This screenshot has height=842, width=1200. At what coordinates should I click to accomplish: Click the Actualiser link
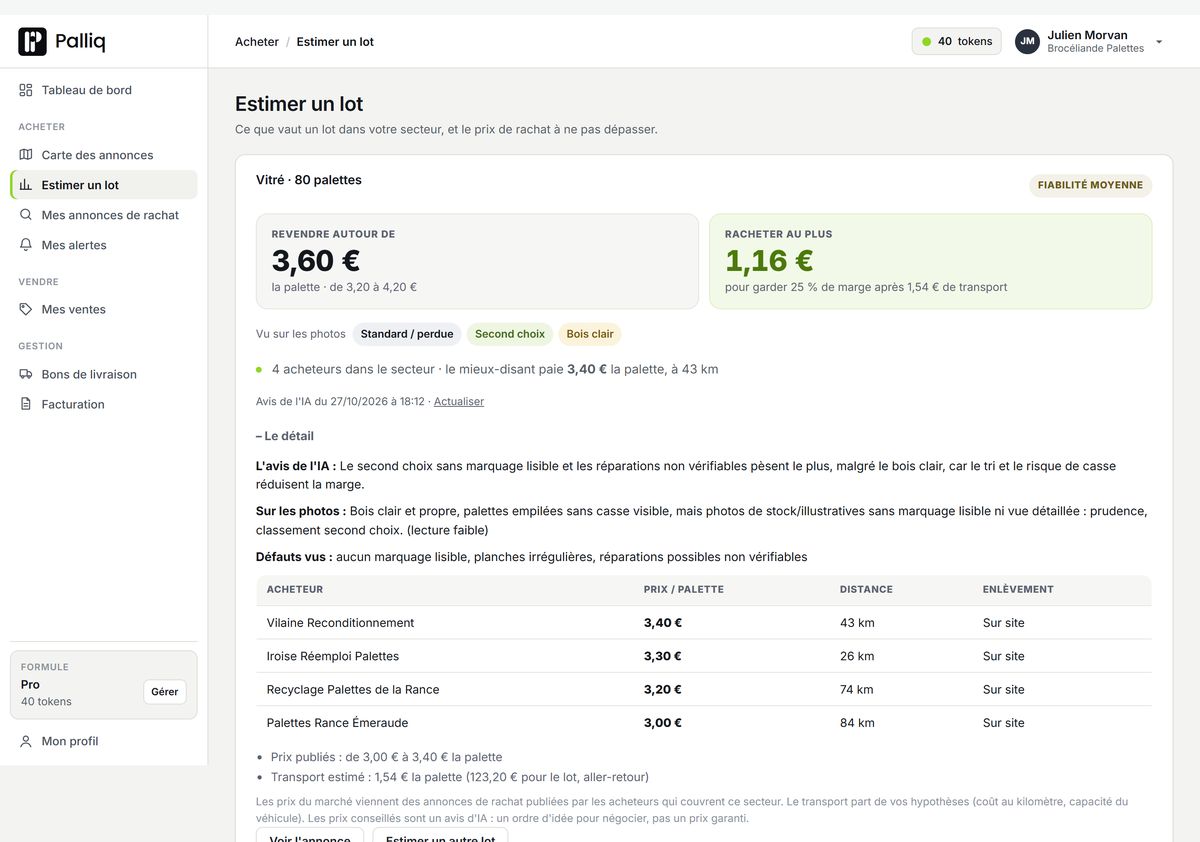459,401
